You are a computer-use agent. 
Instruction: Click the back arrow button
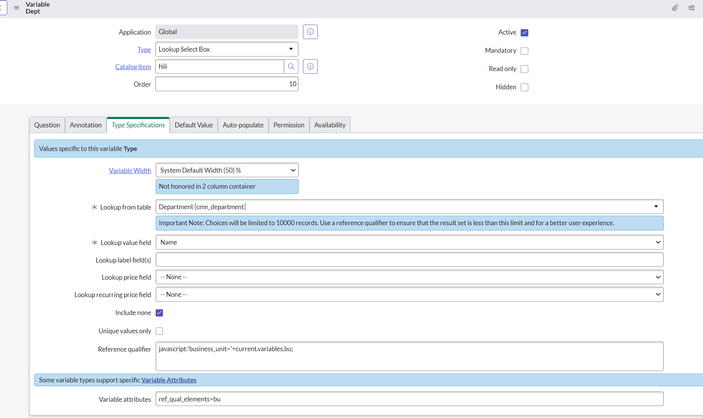click(2, 8)
